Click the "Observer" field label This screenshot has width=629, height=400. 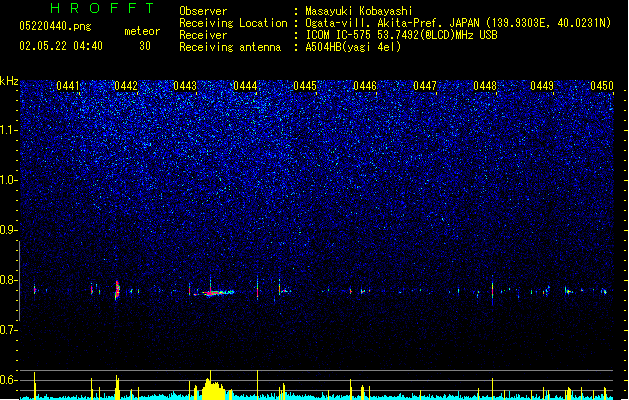[x=203, y=11]
